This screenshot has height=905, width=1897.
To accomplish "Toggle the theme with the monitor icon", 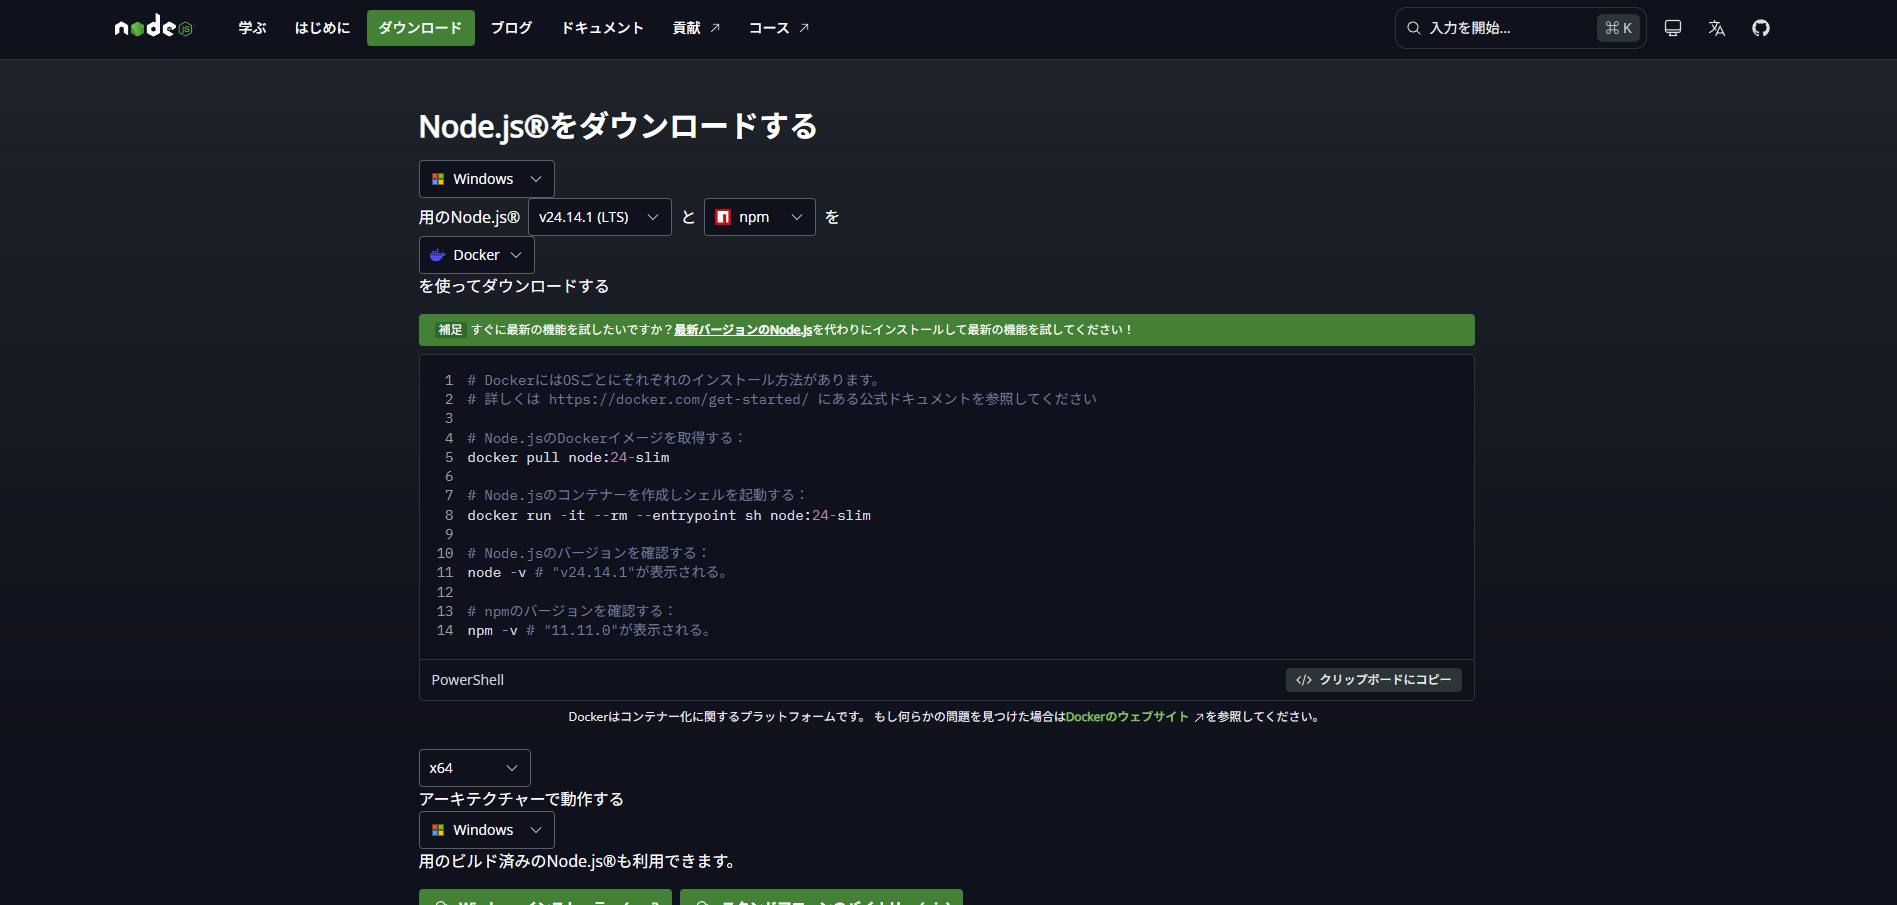I will point(1673,28).
